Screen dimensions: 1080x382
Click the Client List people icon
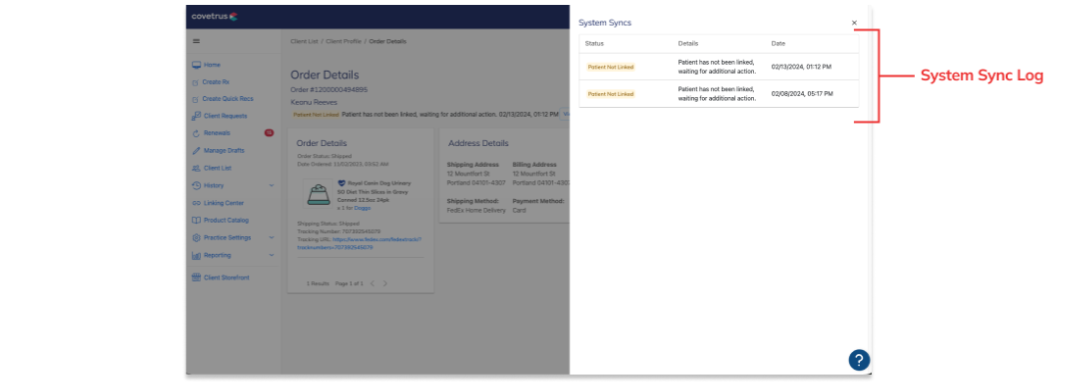(196, 168)
